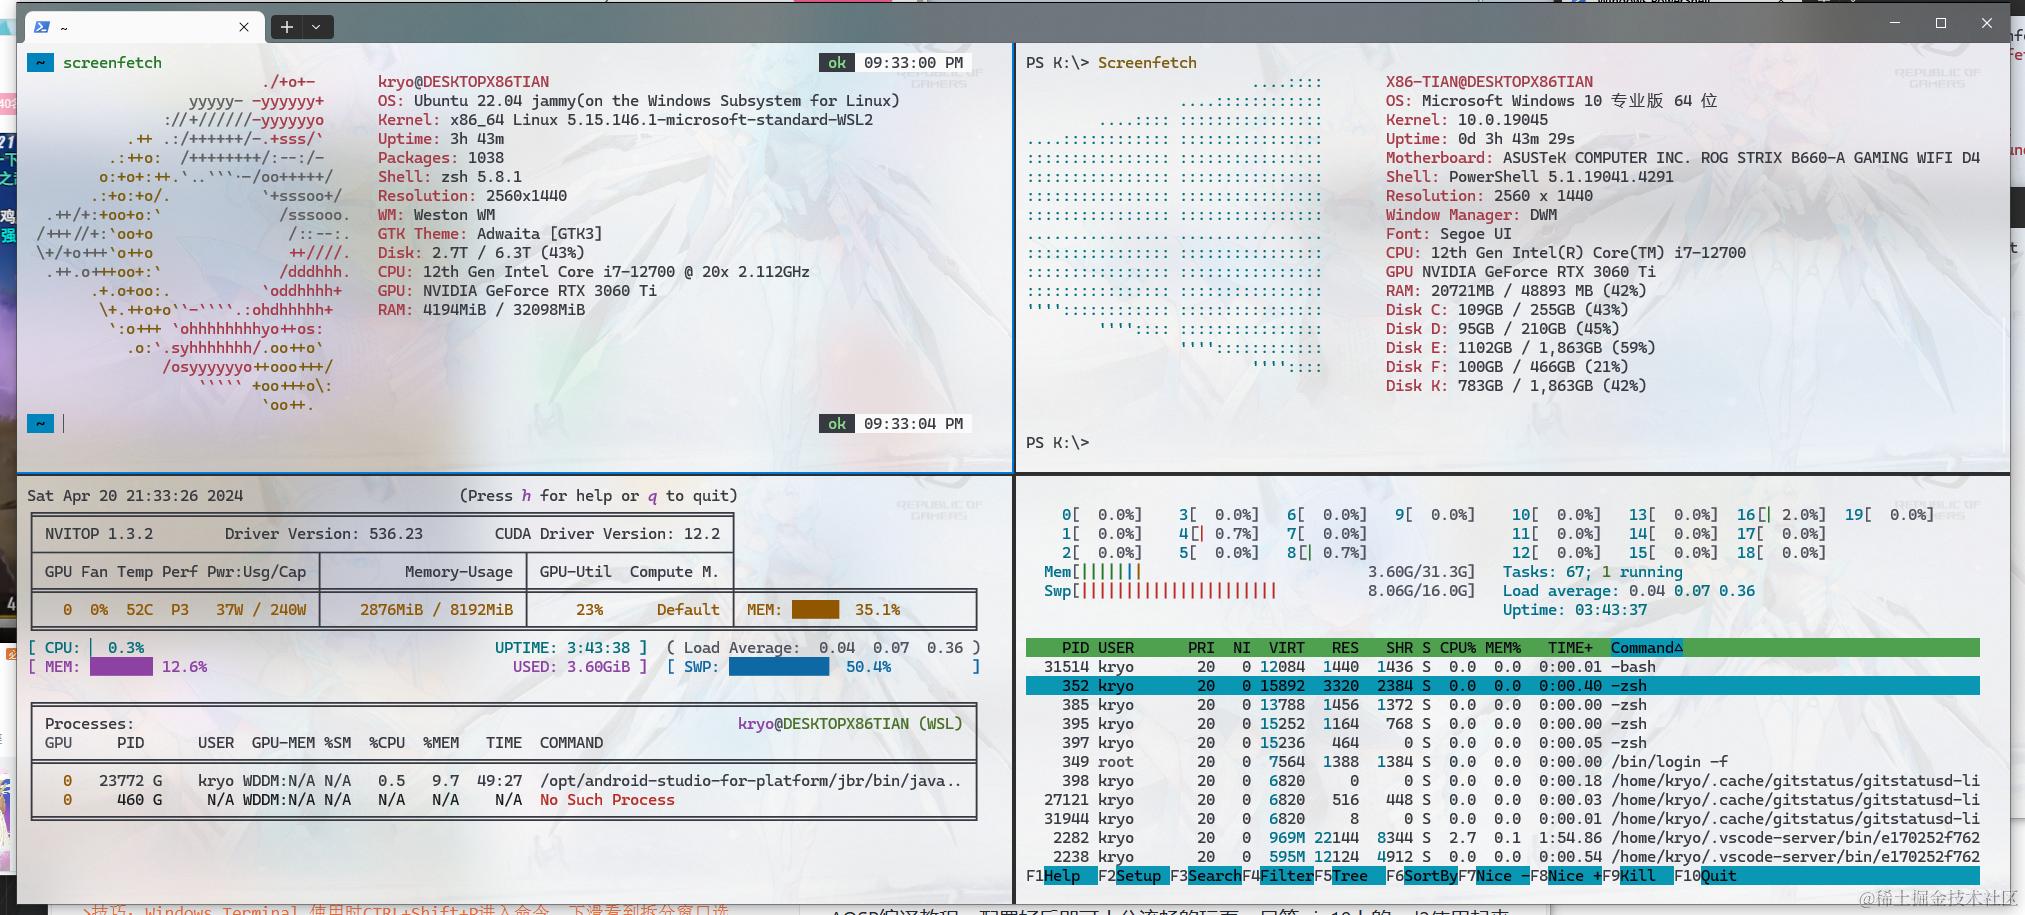Click htop CPU core 16 meter at 2.0%
2025x915 pixels.
click(1781, 515)
